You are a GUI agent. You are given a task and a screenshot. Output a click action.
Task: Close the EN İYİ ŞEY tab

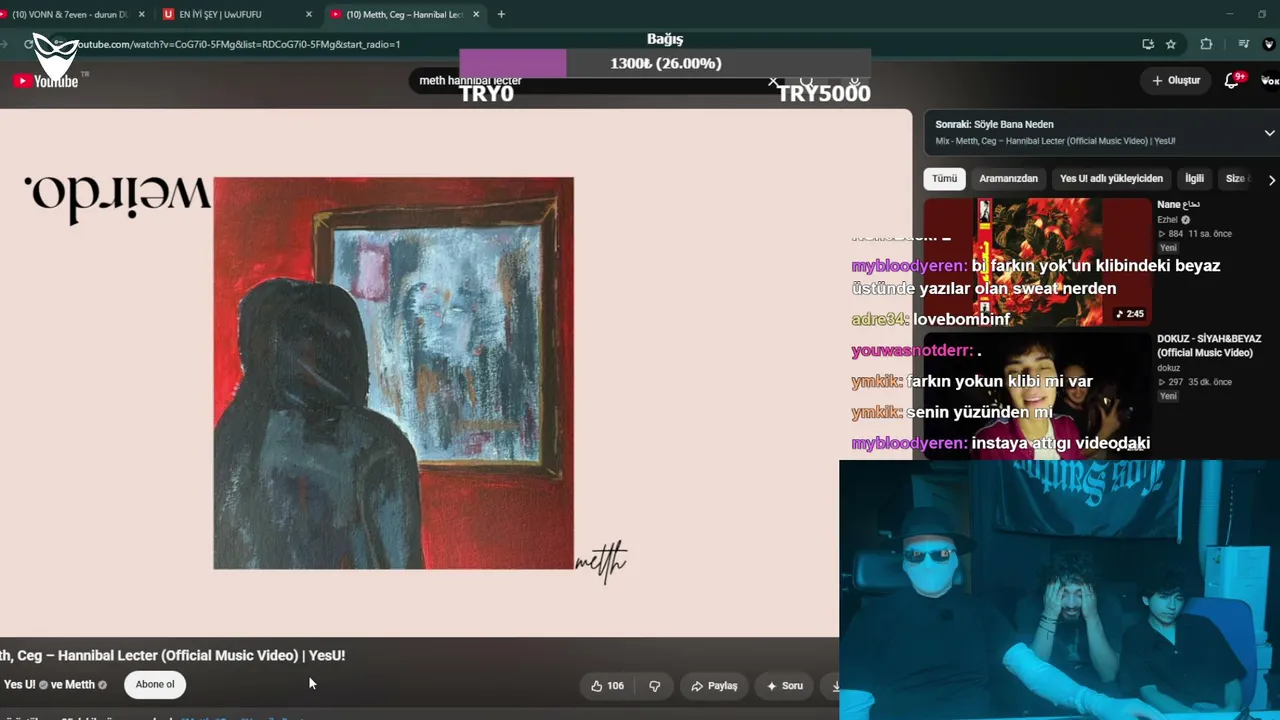pyautogui.click(x=308, y=14)
